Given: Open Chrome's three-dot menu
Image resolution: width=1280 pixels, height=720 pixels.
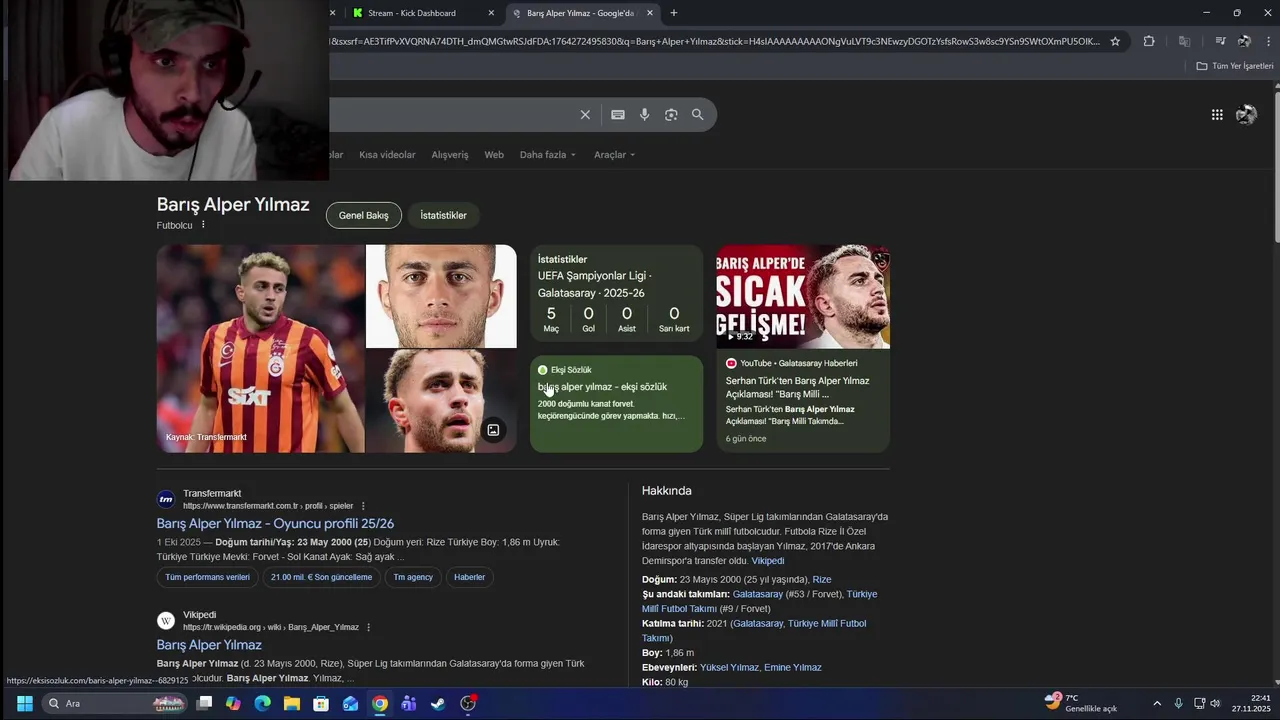Looking at the screenshot, I should point(1269,41).
